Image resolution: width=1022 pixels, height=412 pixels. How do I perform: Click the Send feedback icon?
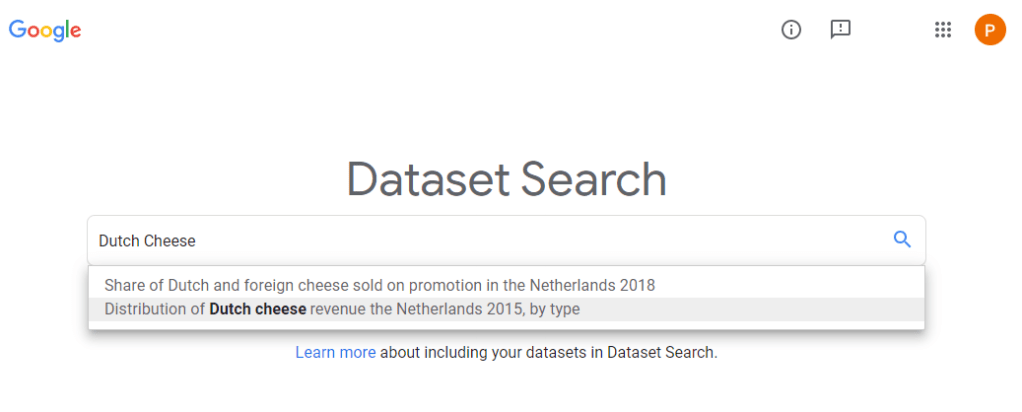point(840,30)
